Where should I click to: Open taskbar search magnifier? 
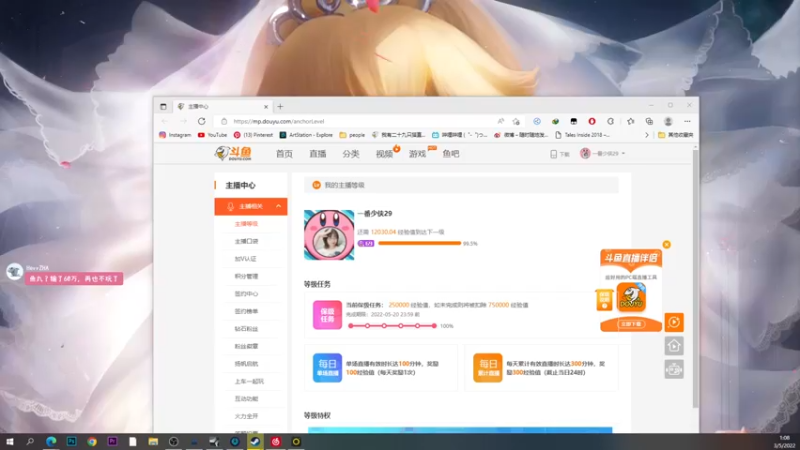(30, 441)
